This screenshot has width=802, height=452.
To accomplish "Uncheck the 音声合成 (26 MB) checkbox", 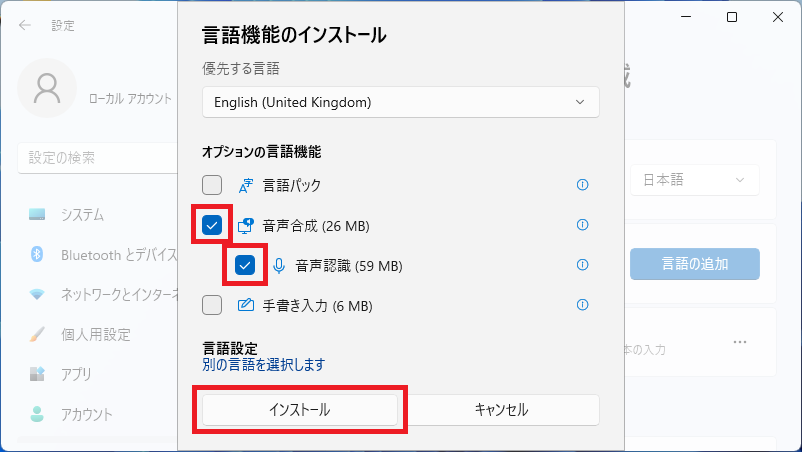I will 212,226.
